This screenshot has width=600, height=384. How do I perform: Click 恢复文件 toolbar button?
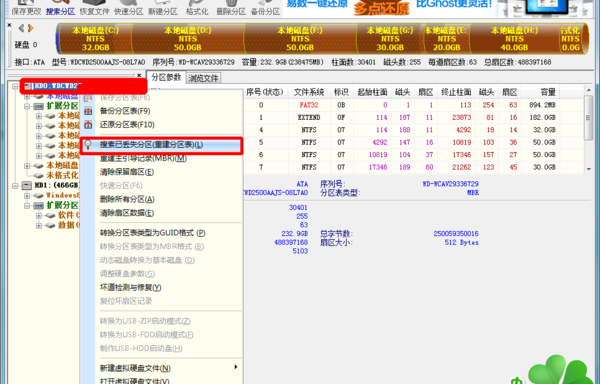click(95, 8)
